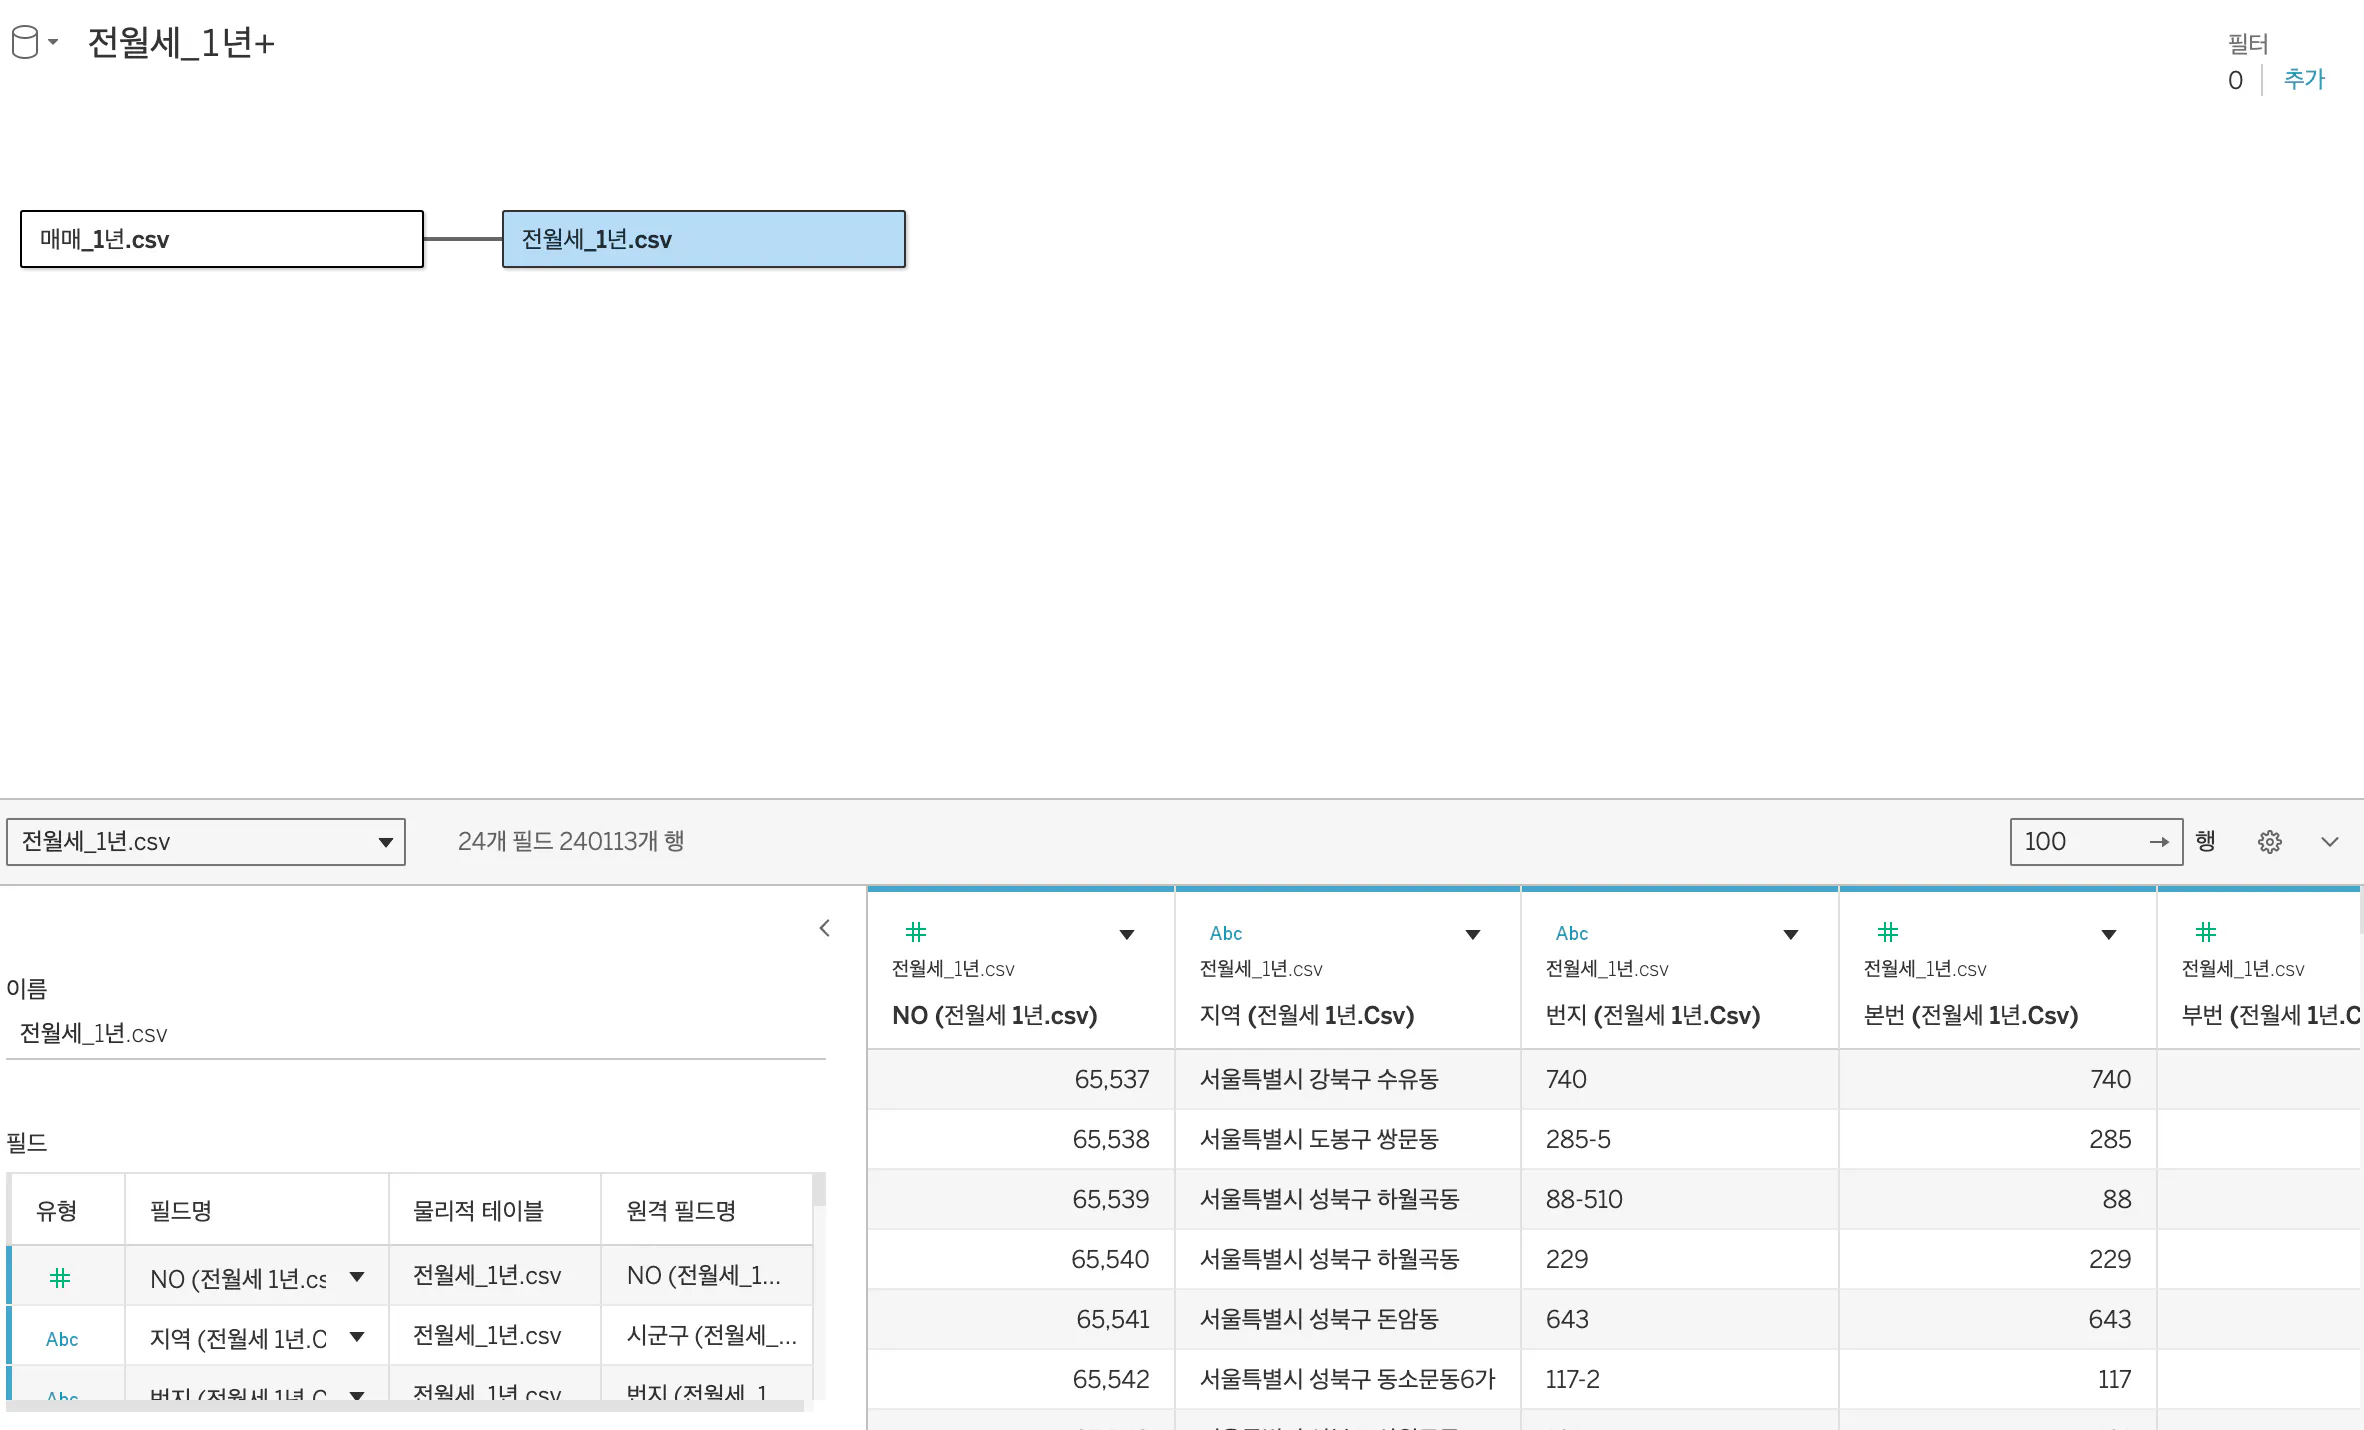Image resolution: width=2364 pixels, height=1430 pixels.
Task: Open dropdown arrow of NO column header
Action: pyautogui.click(x=1127, y=934)
